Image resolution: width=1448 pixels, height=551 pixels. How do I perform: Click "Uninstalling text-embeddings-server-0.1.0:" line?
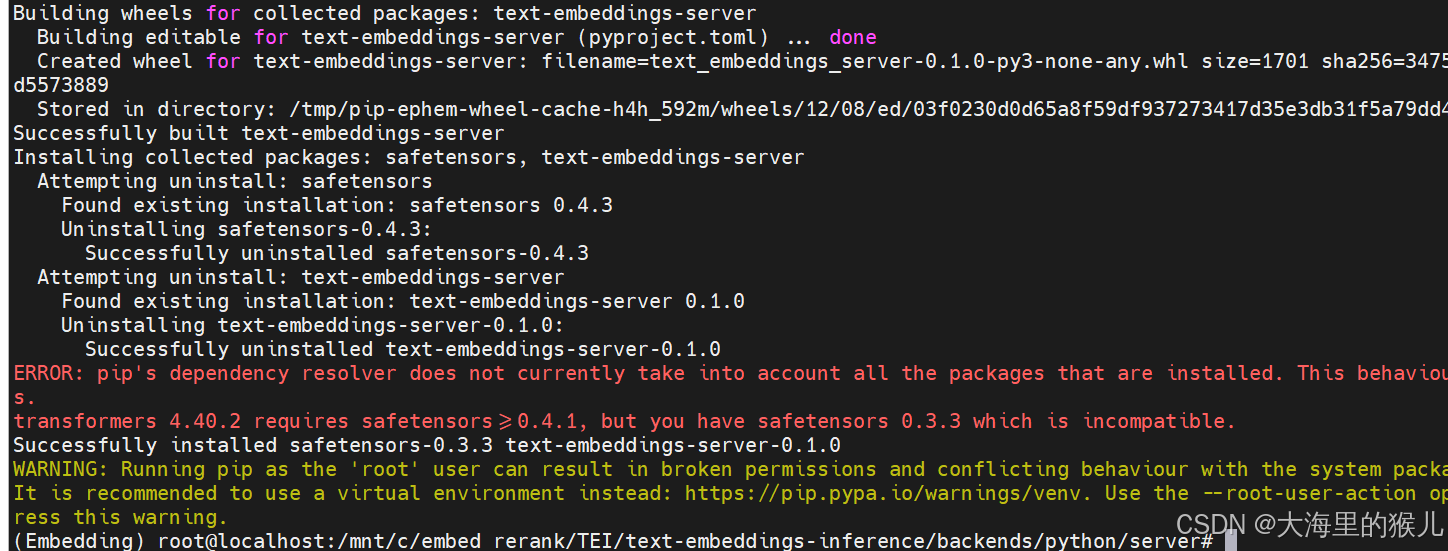[x=312, y=325]
